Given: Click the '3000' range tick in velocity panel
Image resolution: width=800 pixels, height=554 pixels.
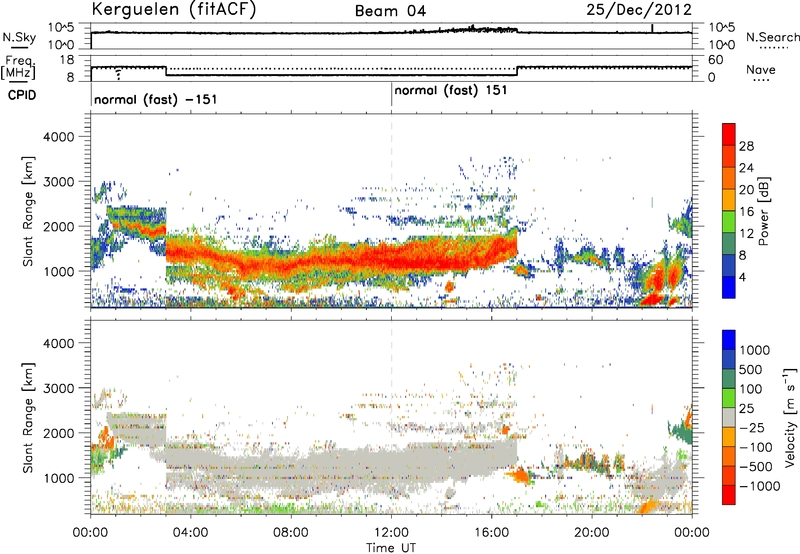Looking at the screenshot, I should pos(59,388).
